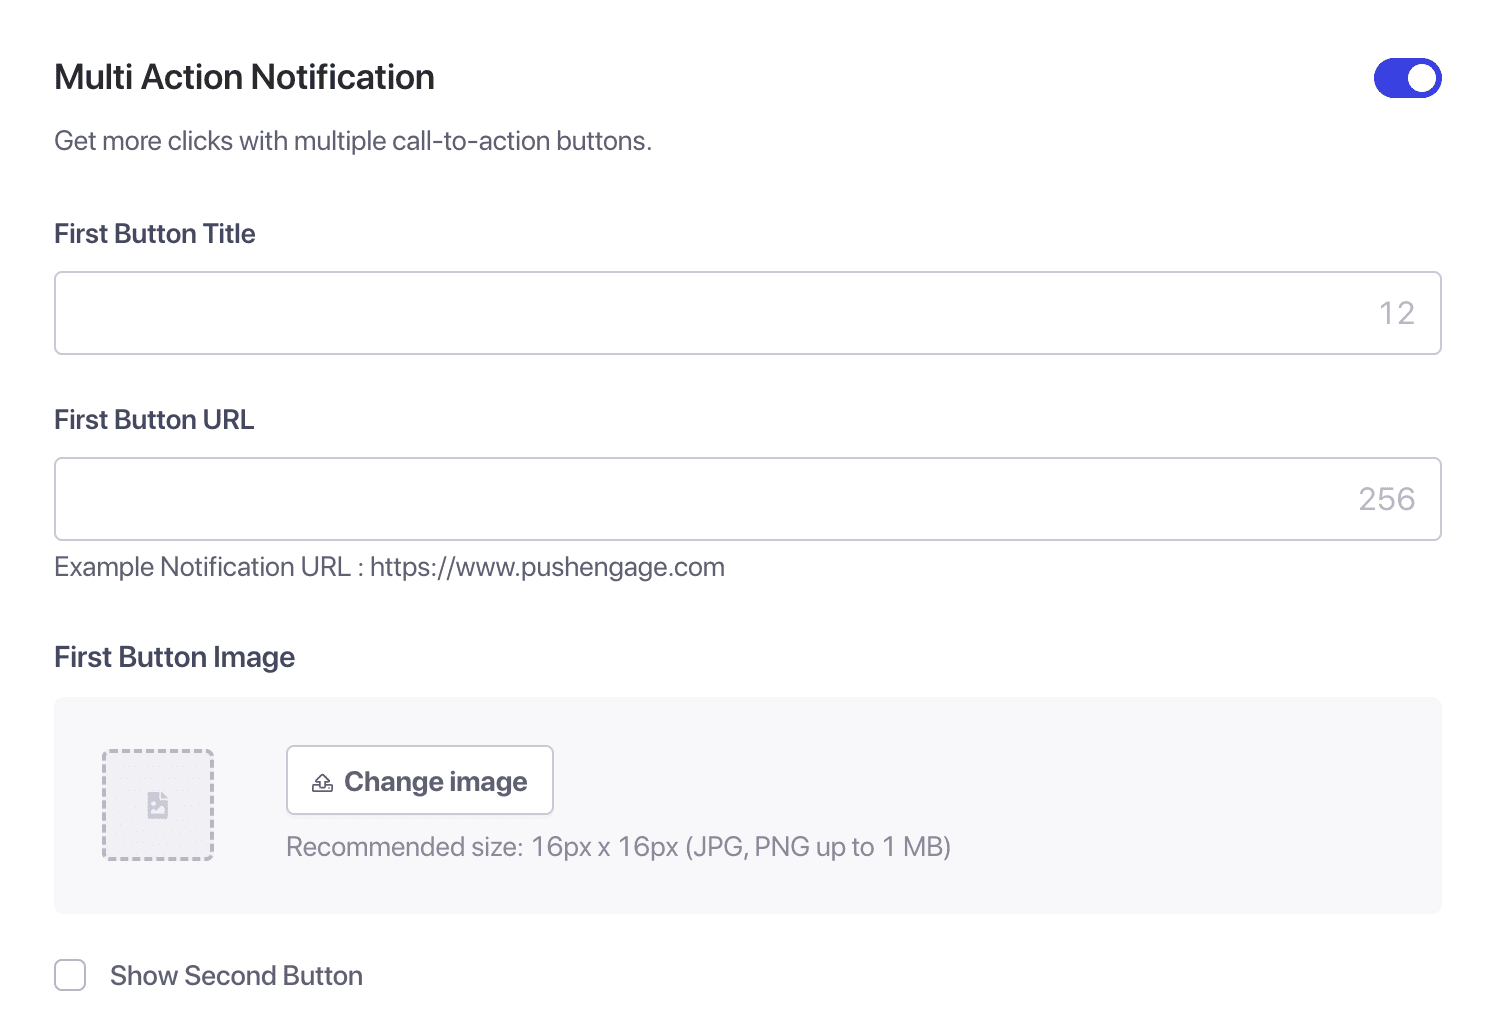Focus the First Button URL input field

(700, 499)
